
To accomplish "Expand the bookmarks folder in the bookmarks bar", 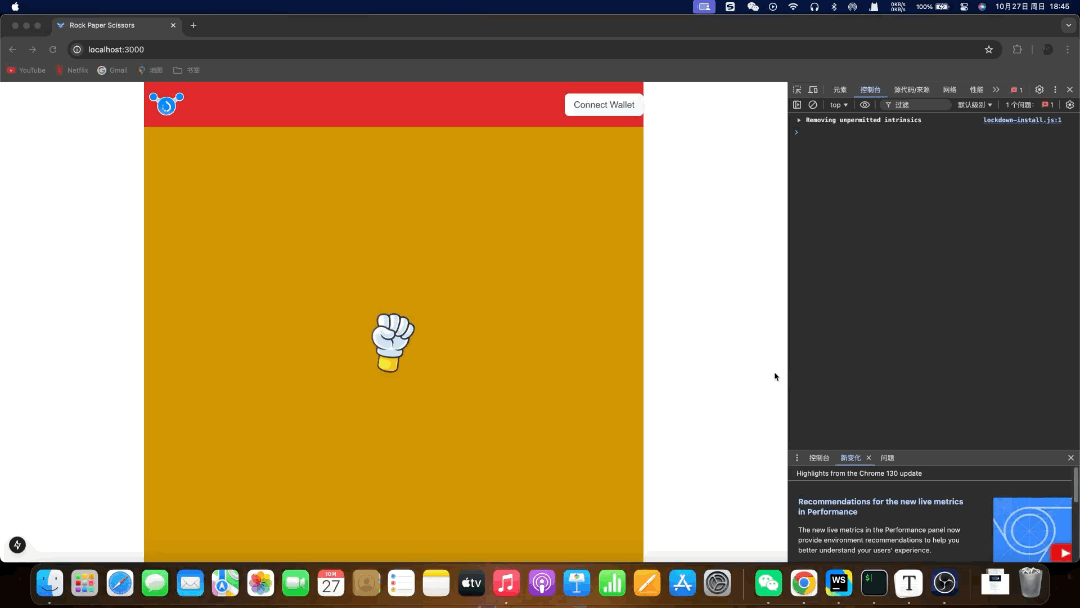I will [186, 70].
